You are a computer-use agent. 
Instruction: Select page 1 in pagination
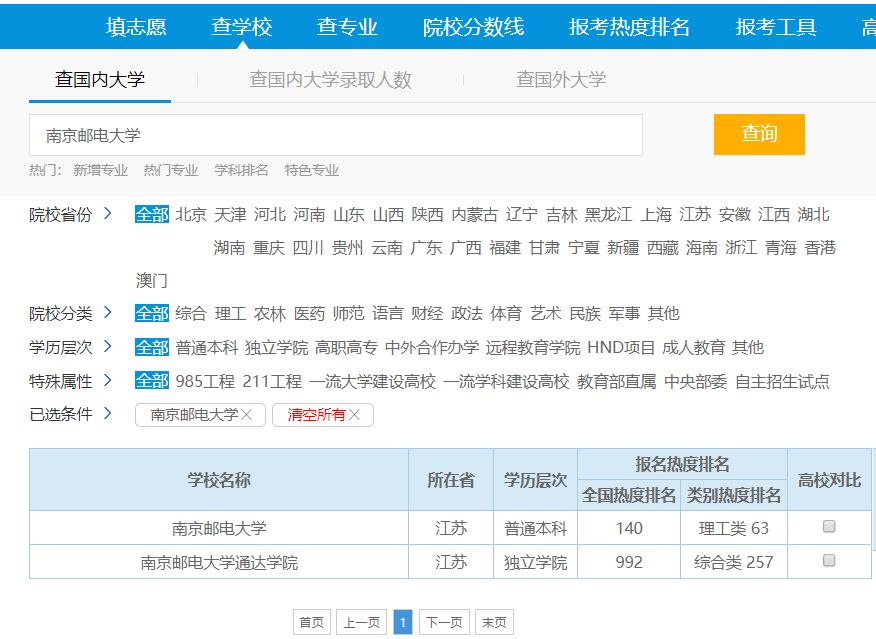[x=403, y=622]
